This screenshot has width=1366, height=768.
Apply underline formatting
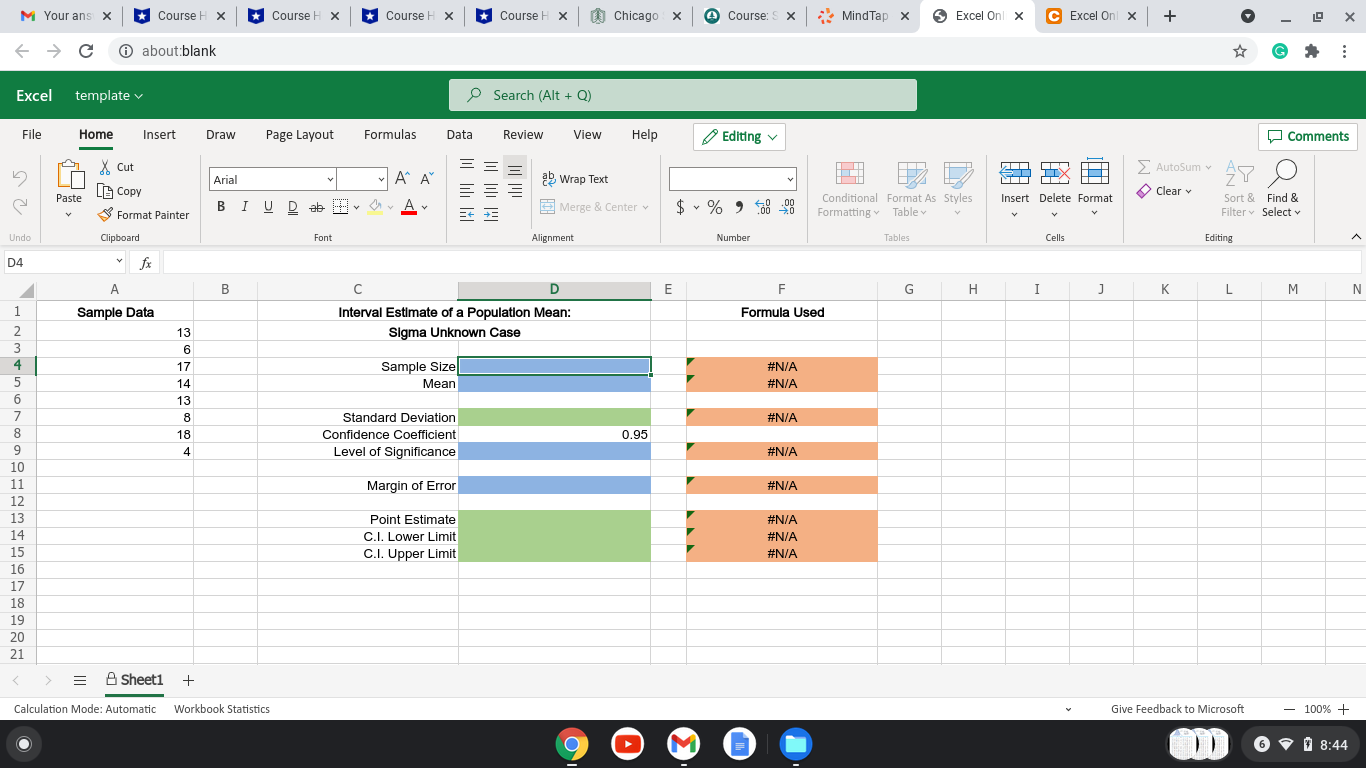click(268, 206)
